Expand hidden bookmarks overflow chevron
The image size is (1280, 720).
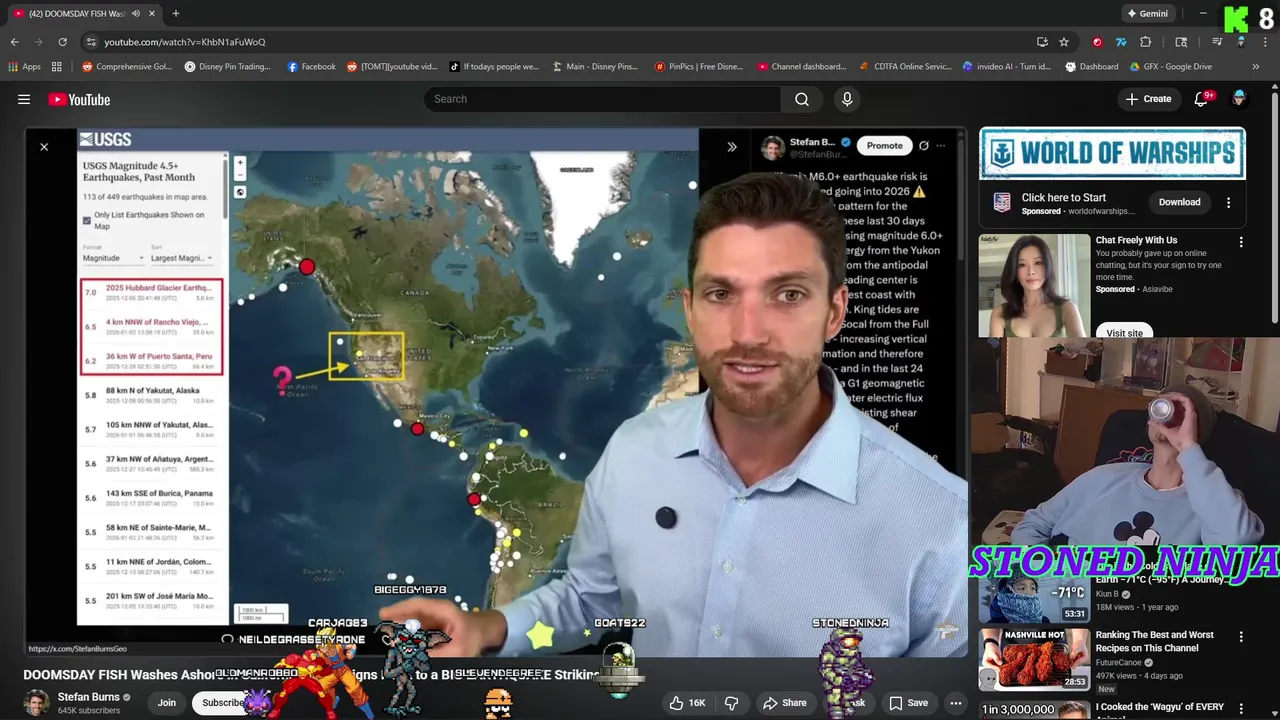click(1256, 67)
